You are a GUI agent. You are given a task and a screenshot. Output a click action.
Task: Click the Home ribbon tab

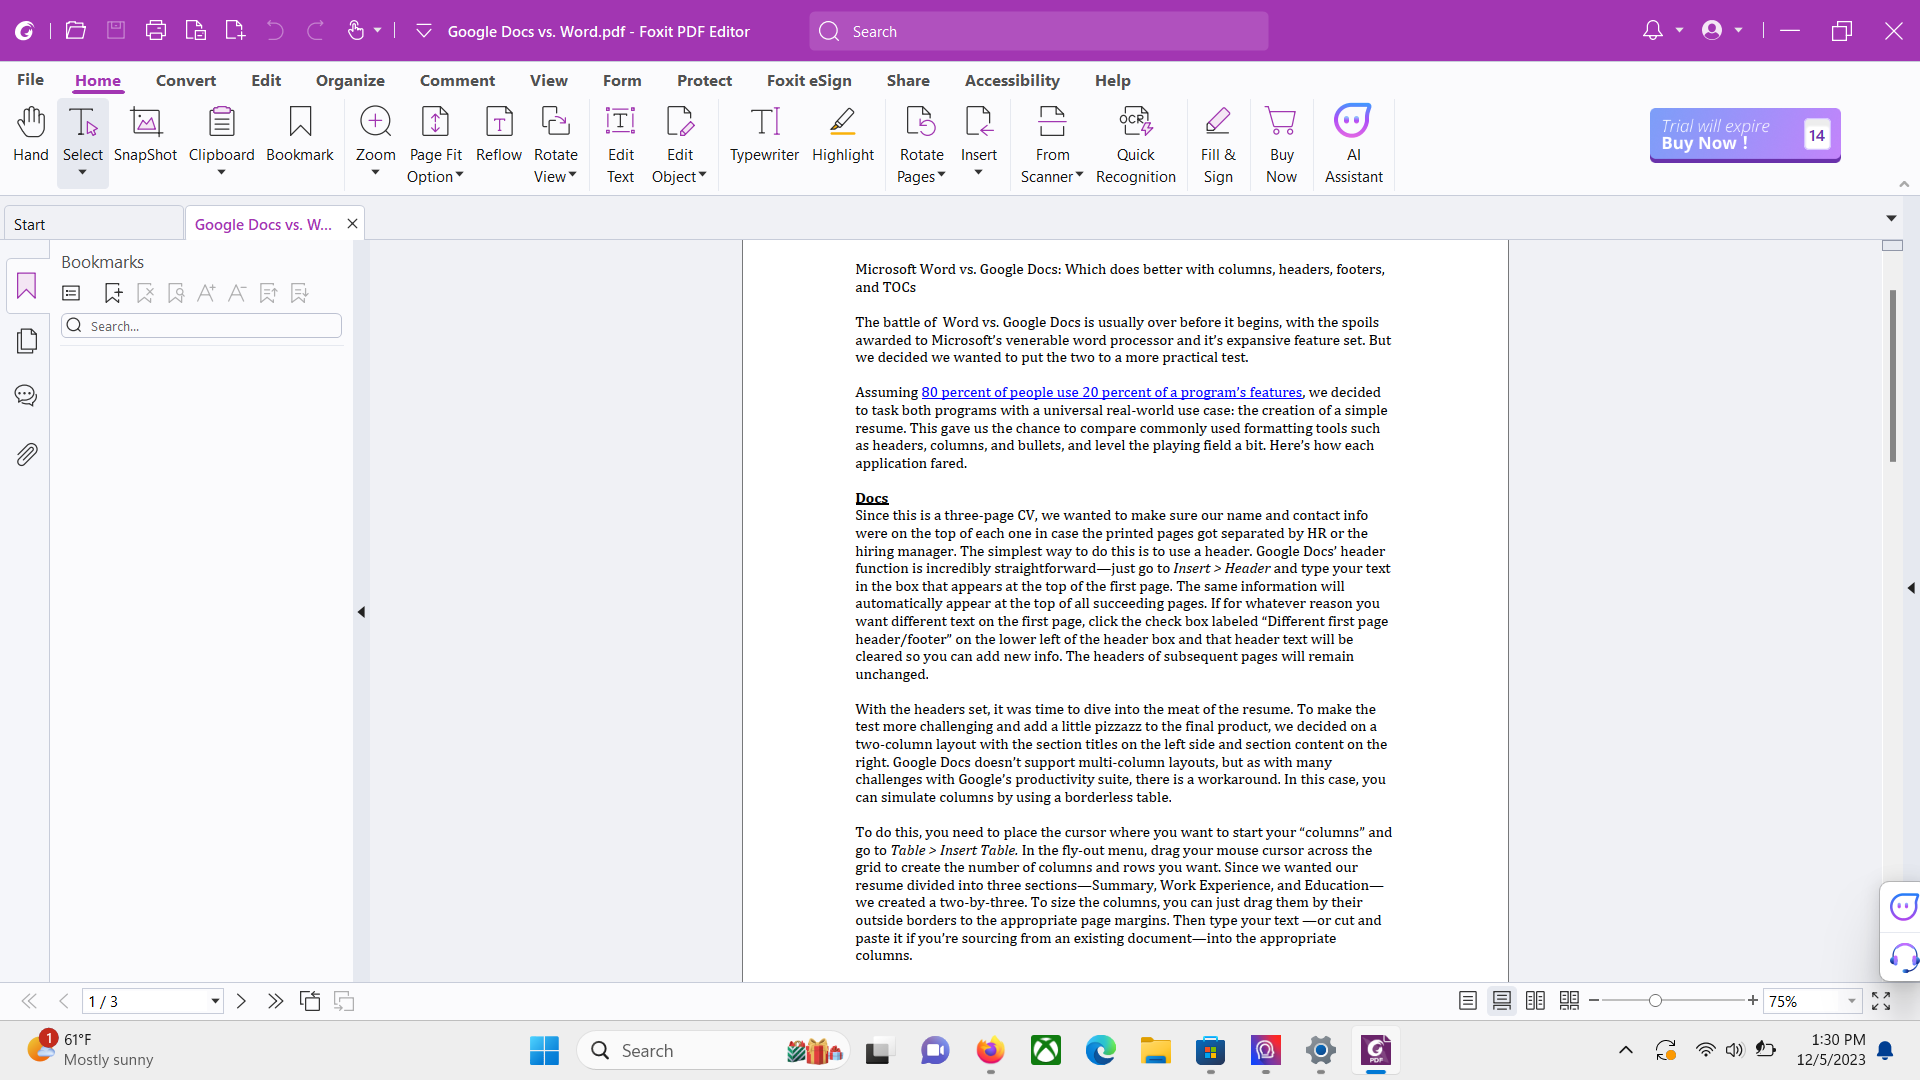click(x=96, y=80)
